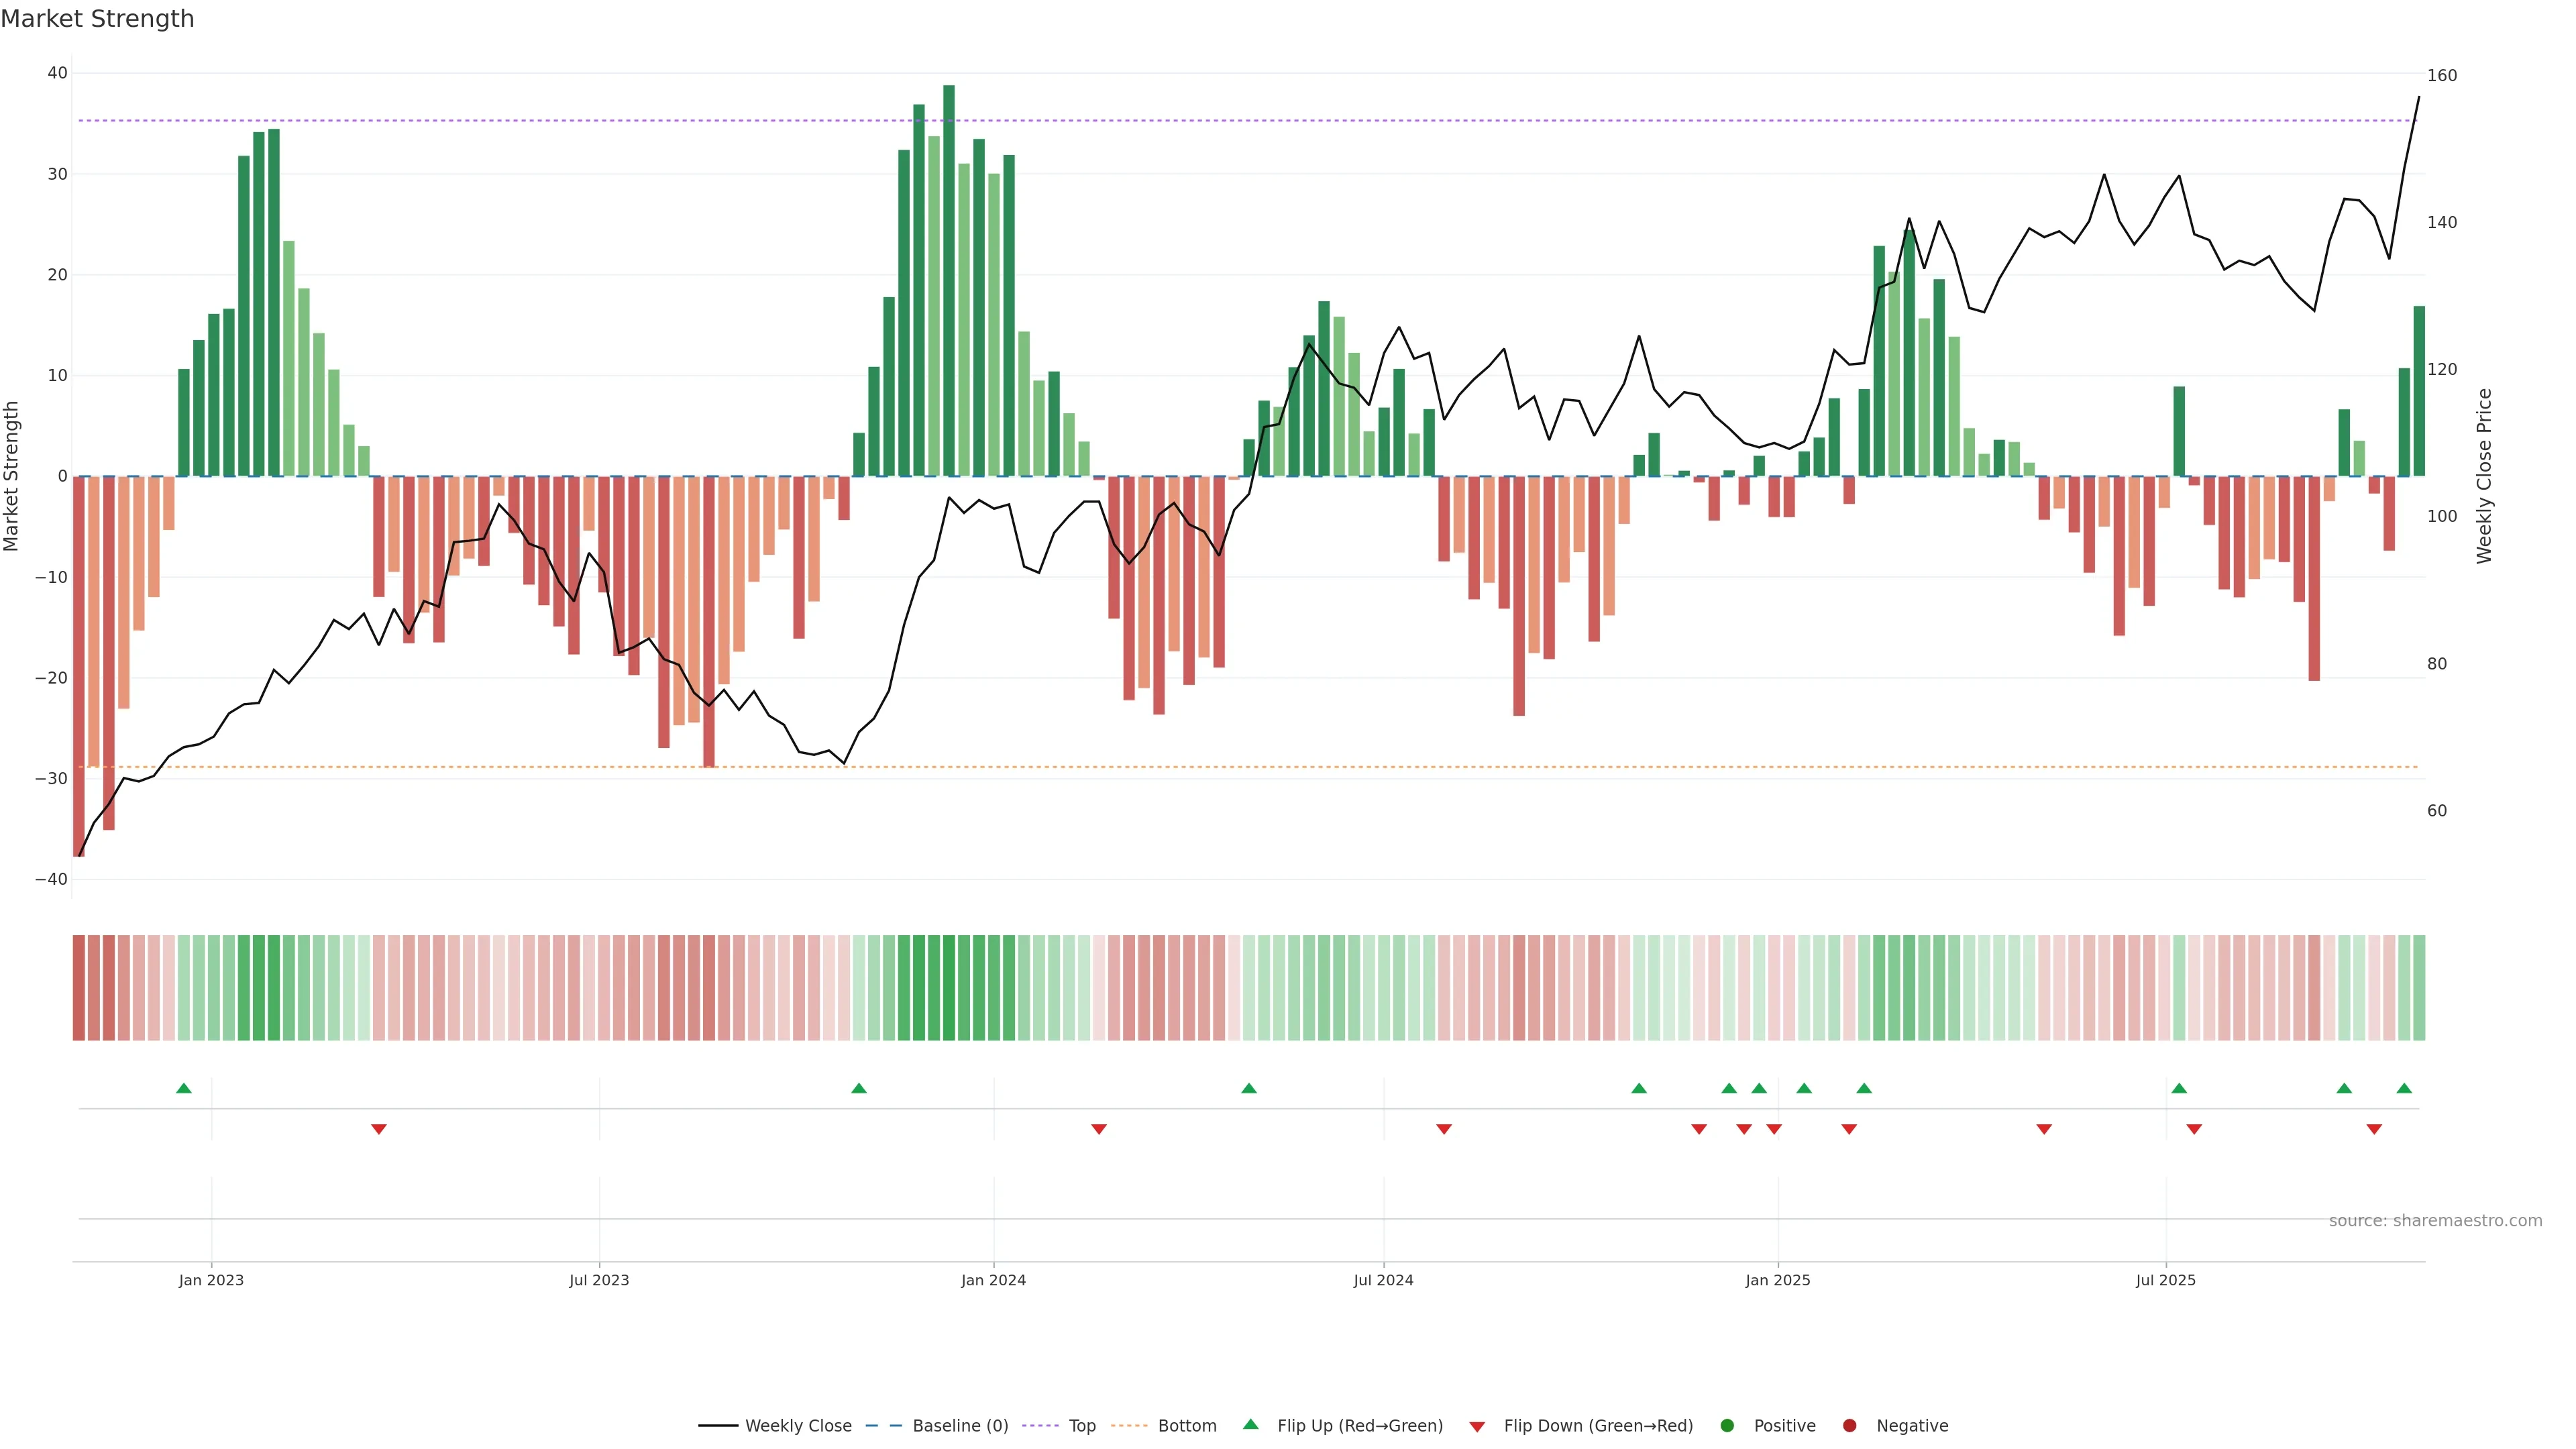The height and width of the screenshot is (1449, 2576).
Task: Click the Market Strength chart title
Action: (97, 19)
